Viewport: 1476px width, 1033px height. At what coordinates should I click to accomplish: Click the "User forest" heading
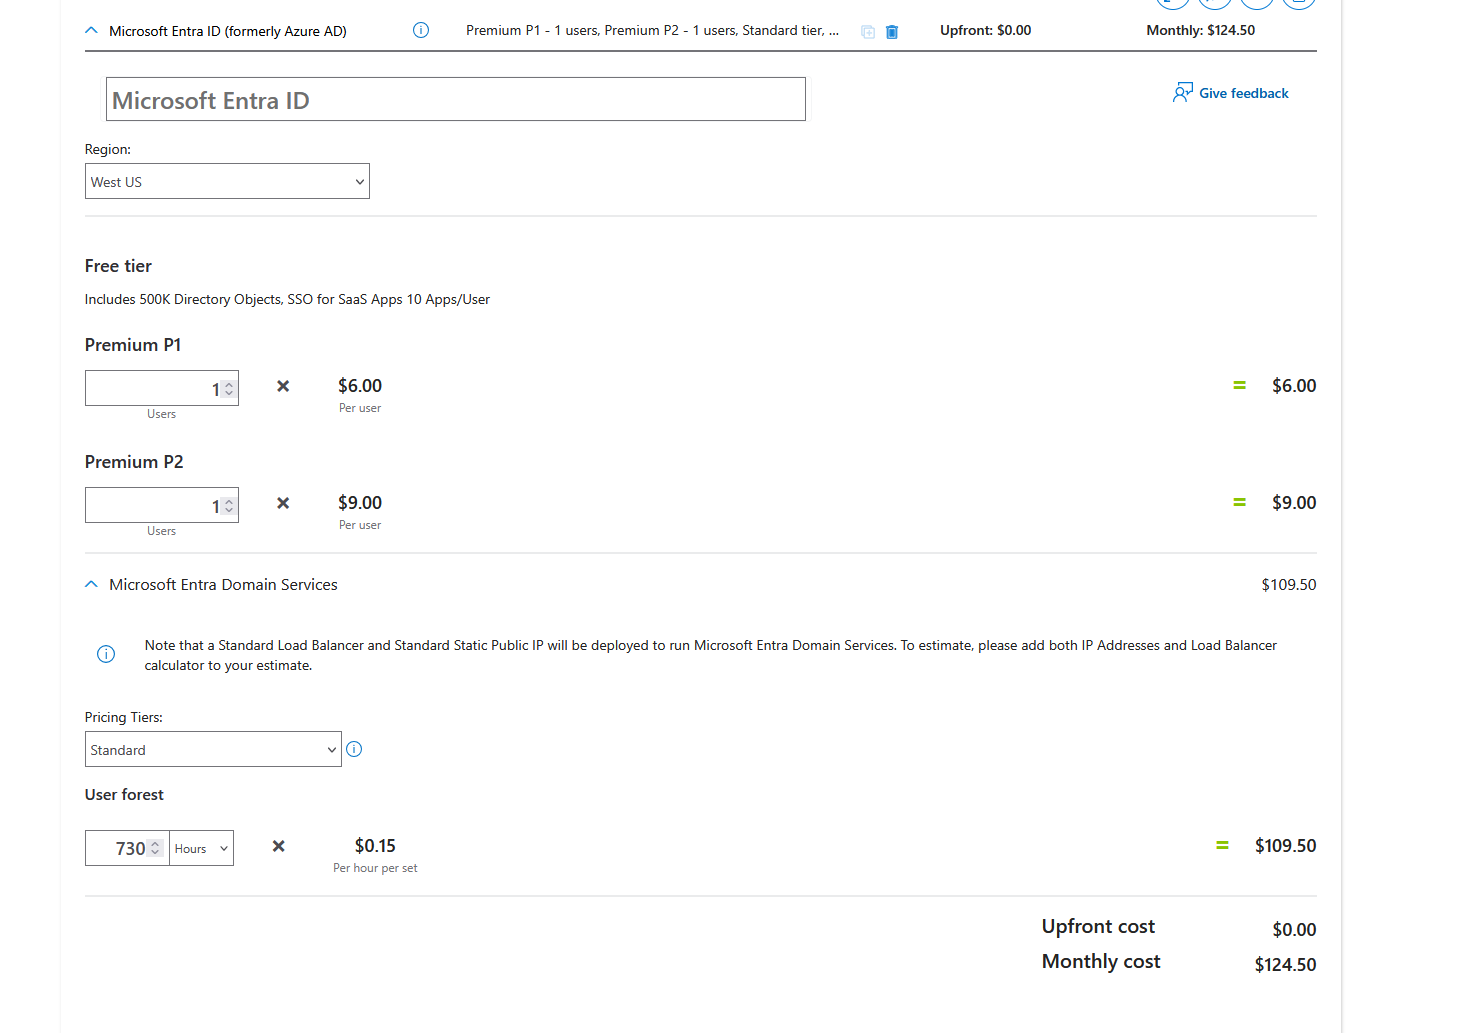[x=124, y=795]
